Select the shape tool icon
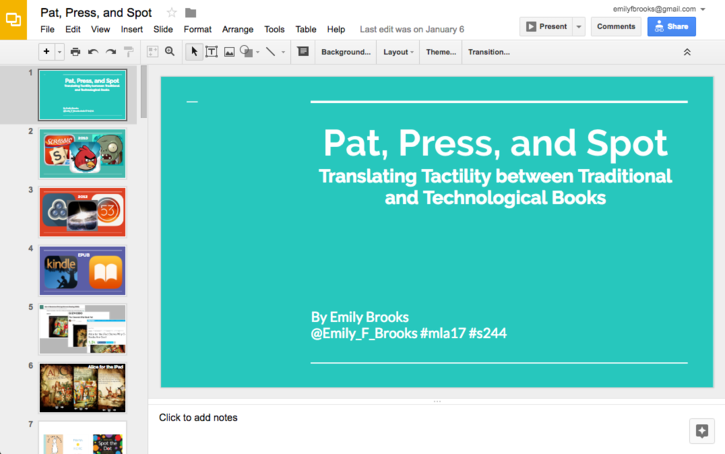This screenshot has height=454, width=725. pyautogui.click(x=246, y=52)
